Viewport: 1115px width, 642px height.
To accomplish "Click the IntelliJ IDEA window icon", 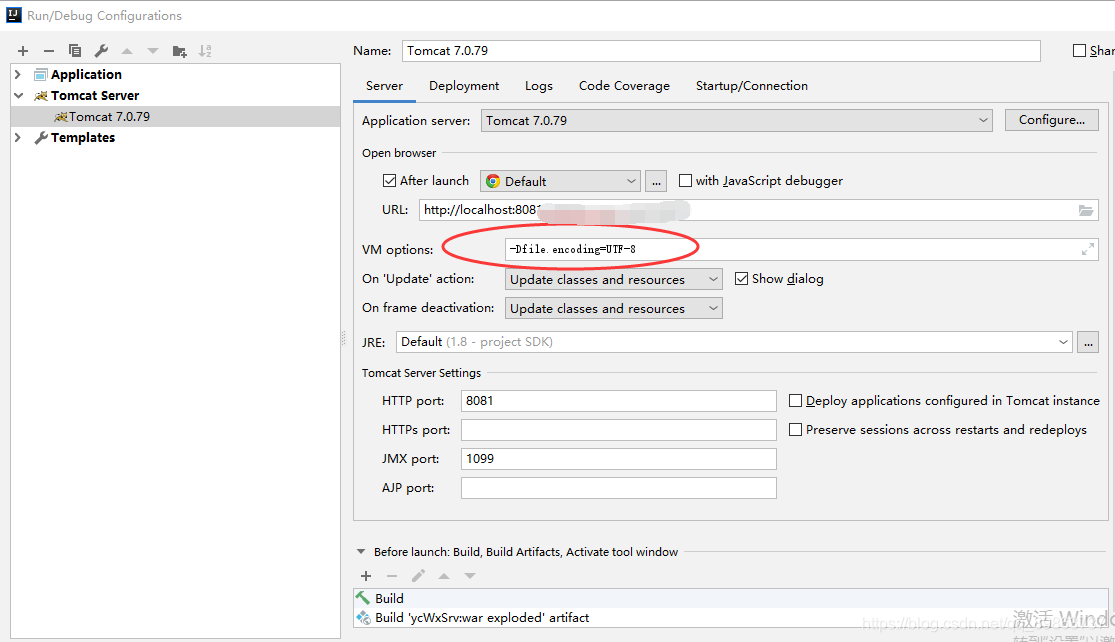I will tap(14, 15).
